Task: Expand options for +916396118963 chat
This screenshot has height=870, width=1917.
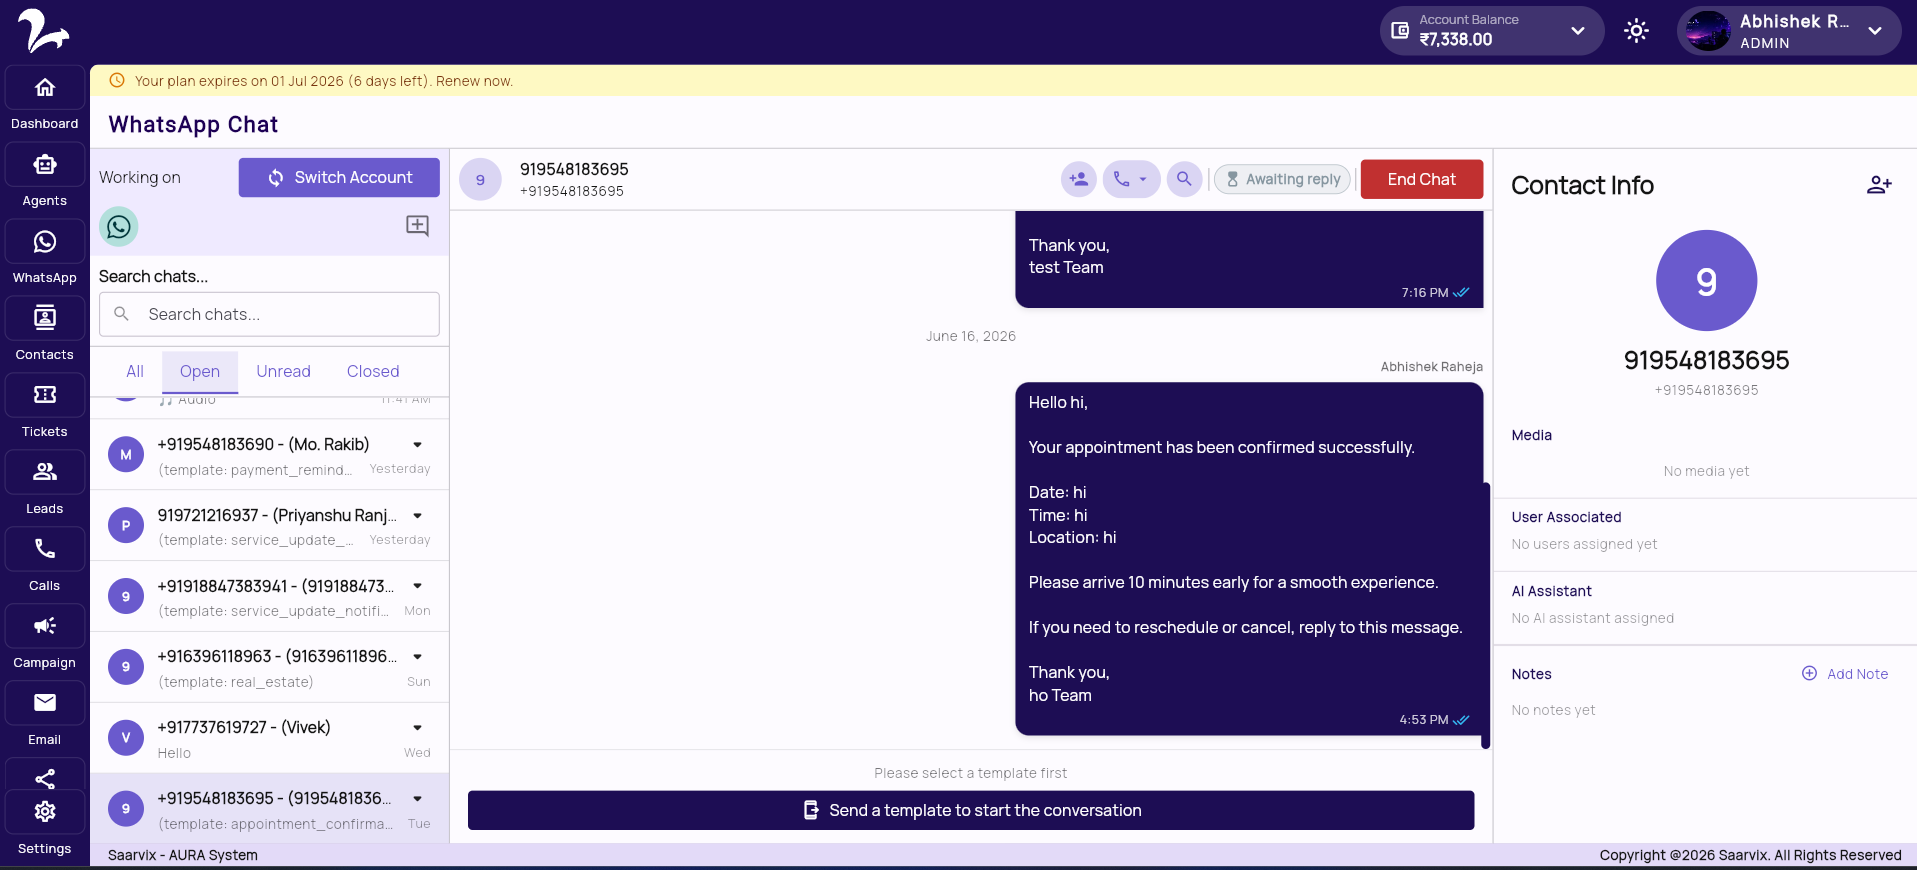Action: point(417,657)
